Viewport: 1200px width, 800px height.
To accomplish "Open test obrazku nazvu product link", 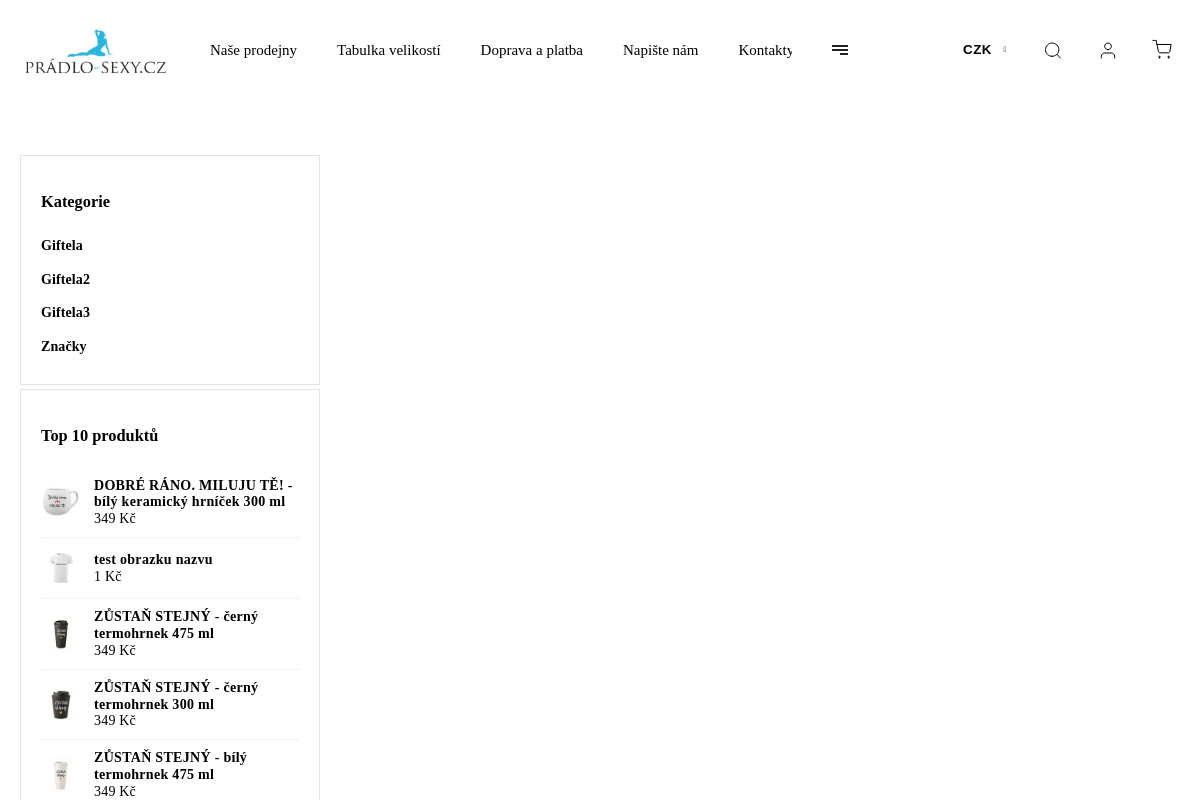I will (153, 560).
